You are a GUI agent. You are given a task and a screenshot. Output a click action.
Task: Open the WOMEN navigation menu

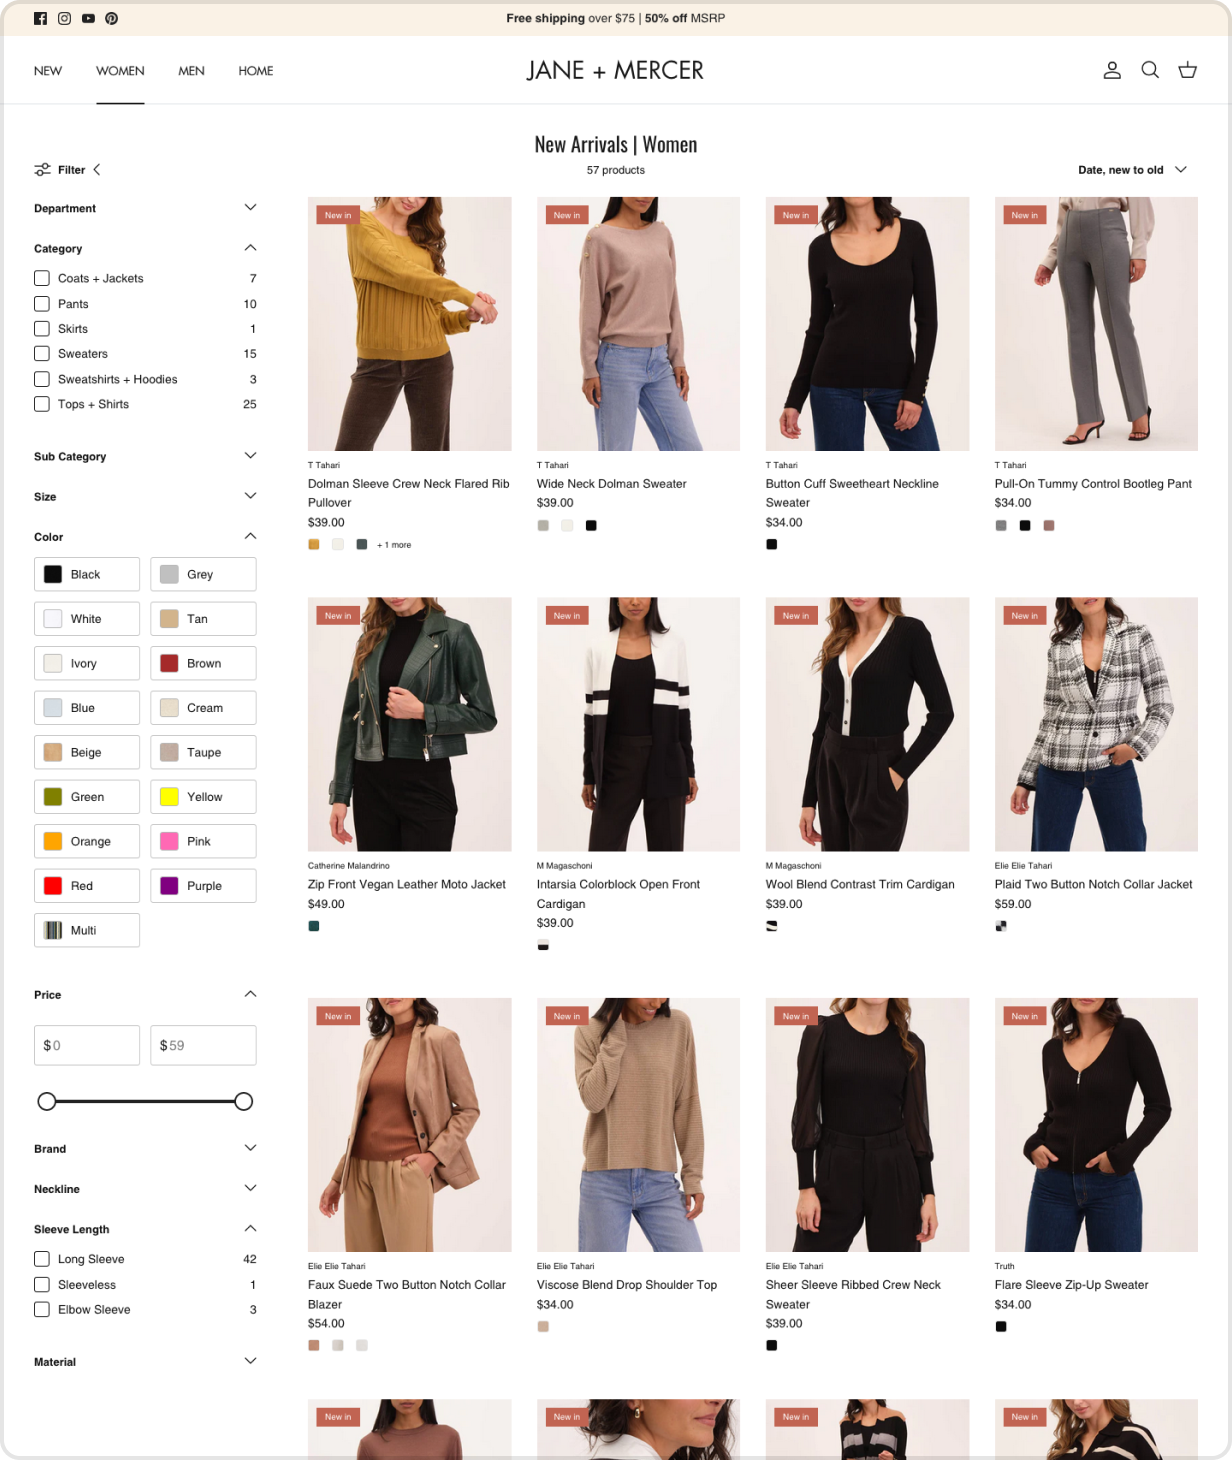(120, 71)
